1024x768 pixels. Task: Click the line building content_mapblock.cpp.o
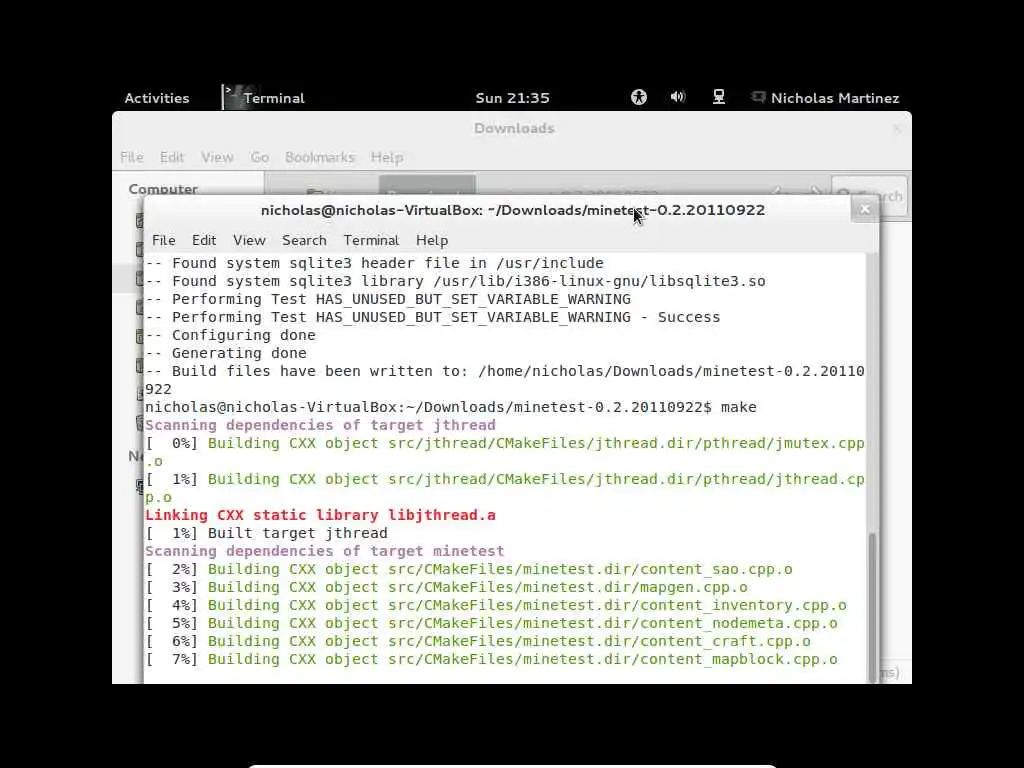(491, 660)
